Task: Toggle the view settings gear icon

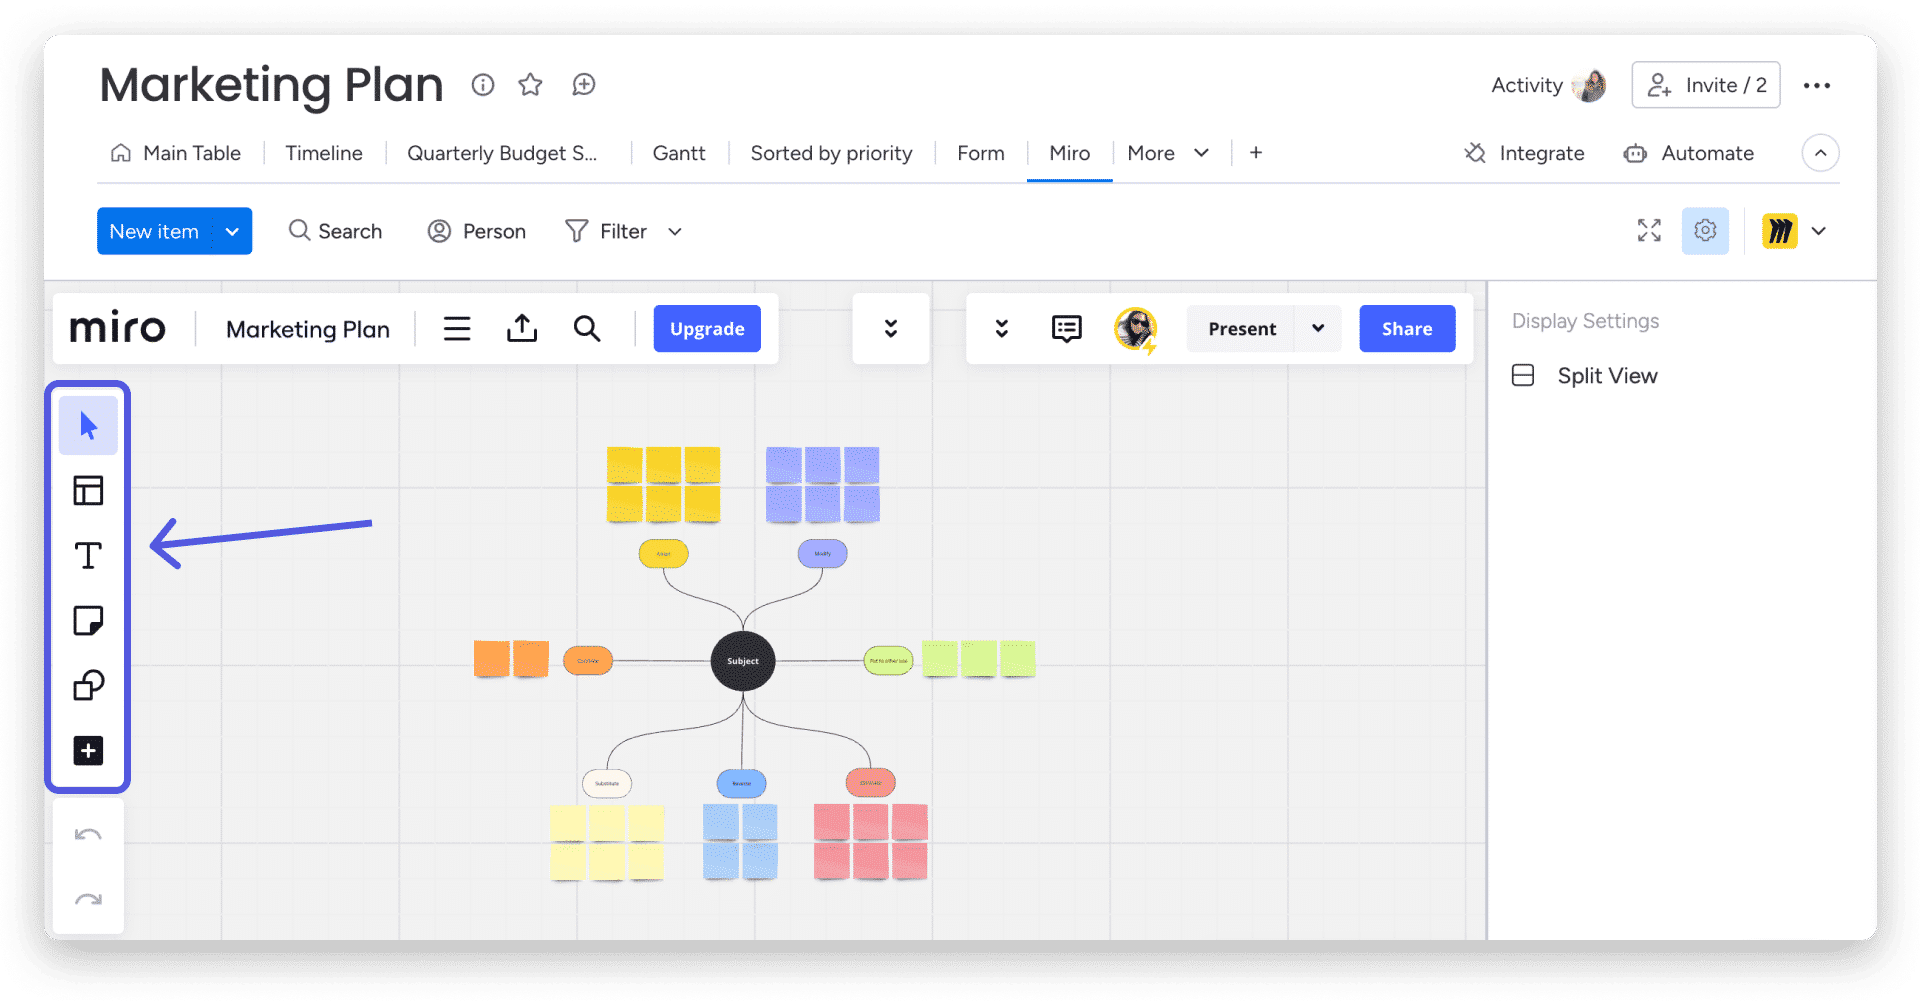Action: pos(1705,231)
